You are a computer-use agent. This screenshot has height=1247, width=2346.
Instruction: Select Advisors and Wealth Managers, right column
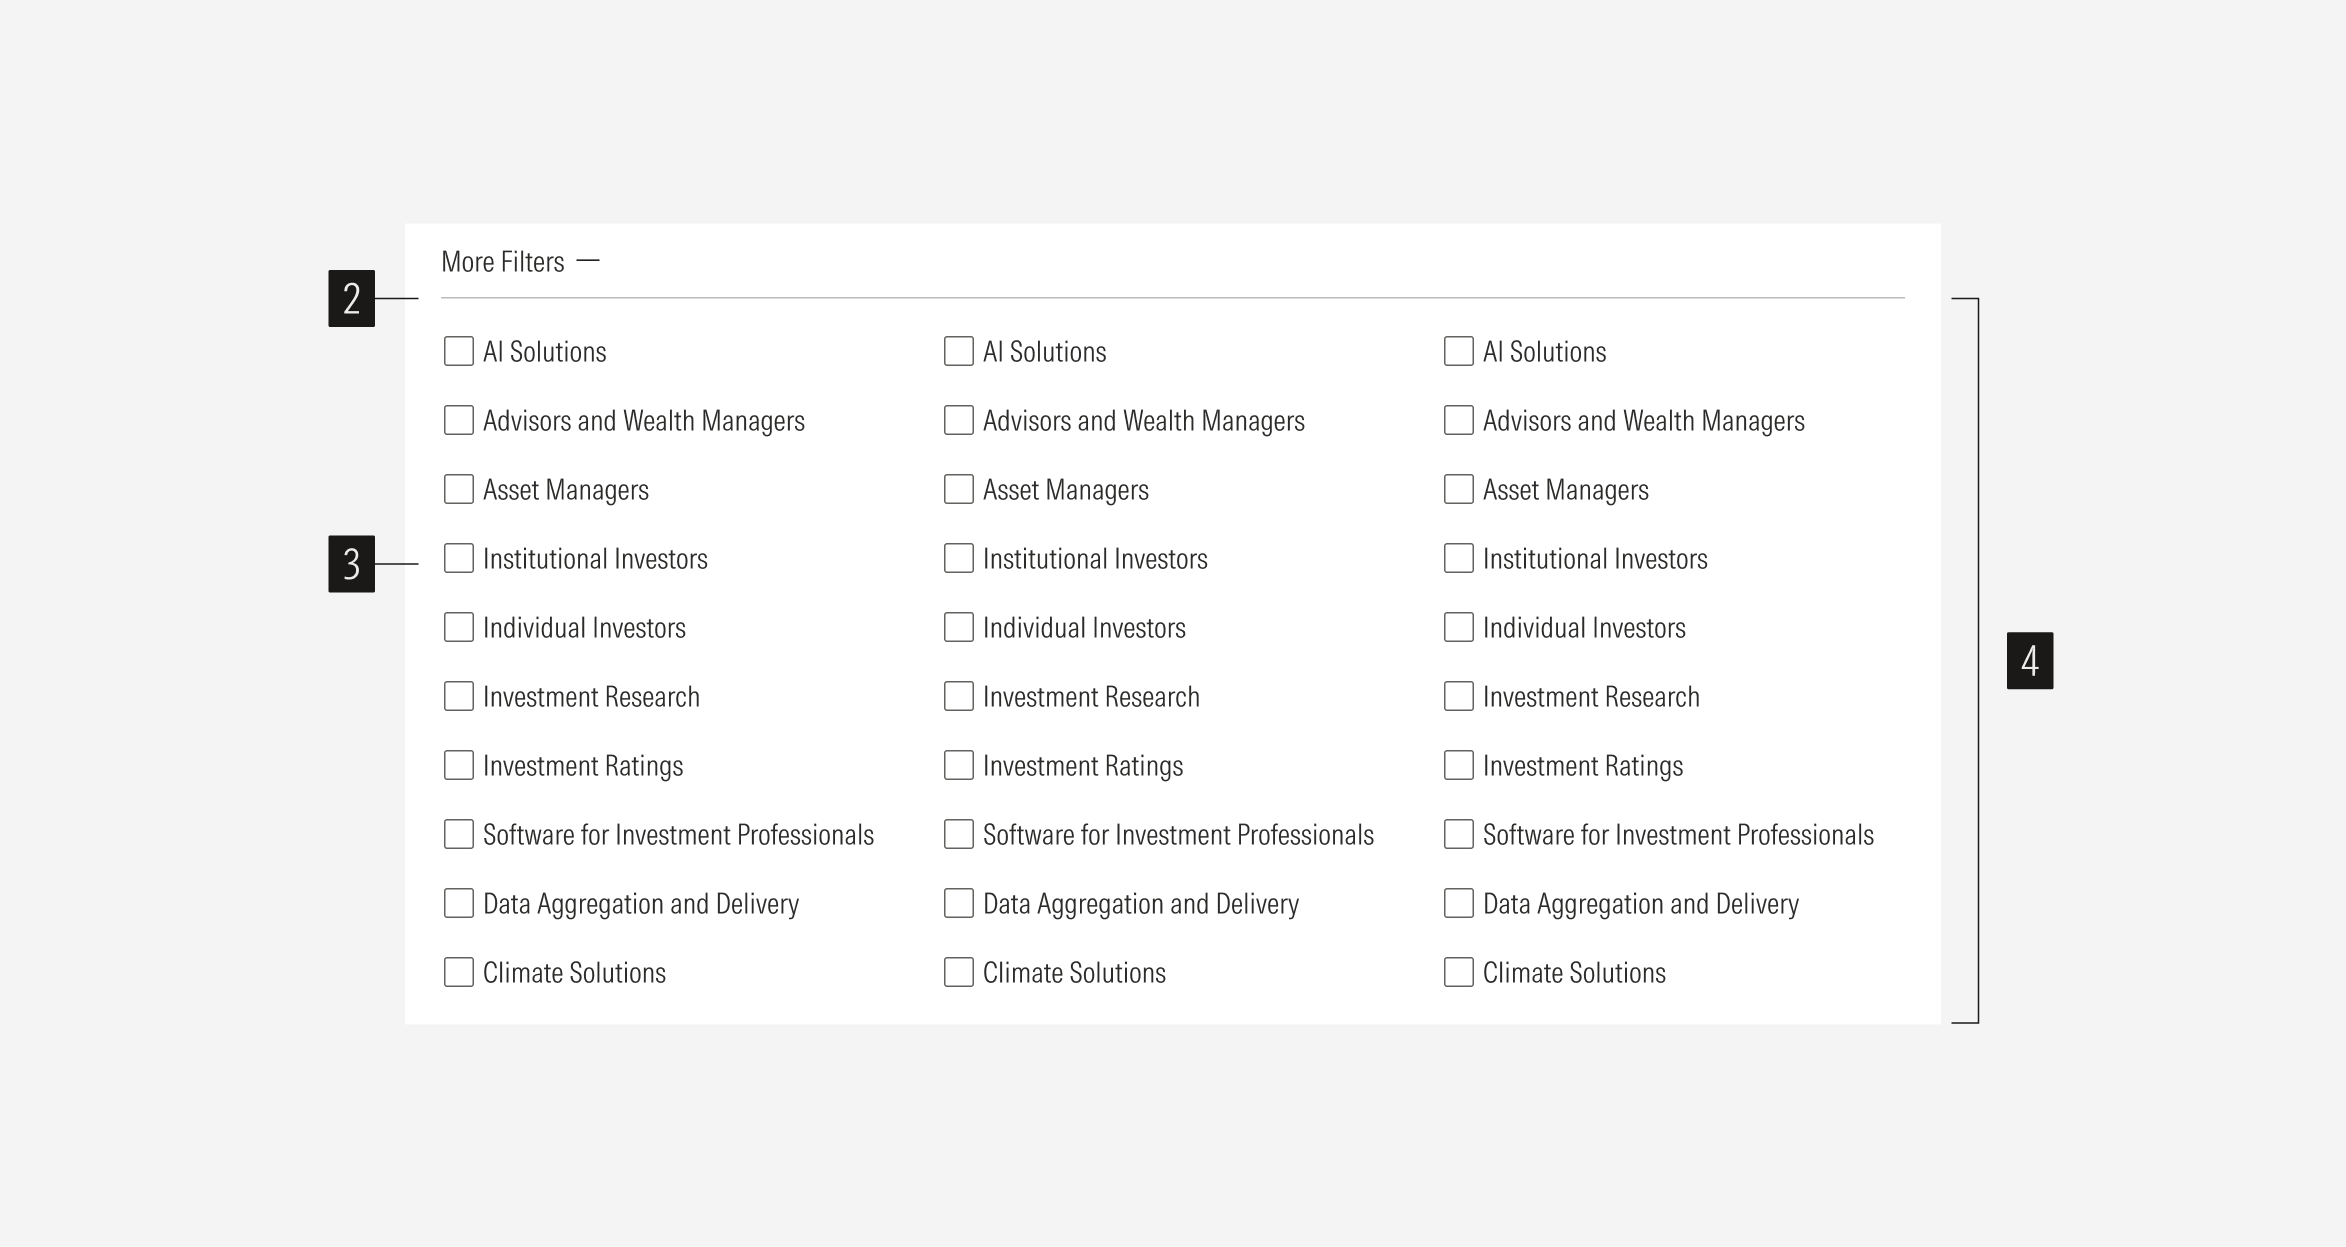(x=1459, y=420)
